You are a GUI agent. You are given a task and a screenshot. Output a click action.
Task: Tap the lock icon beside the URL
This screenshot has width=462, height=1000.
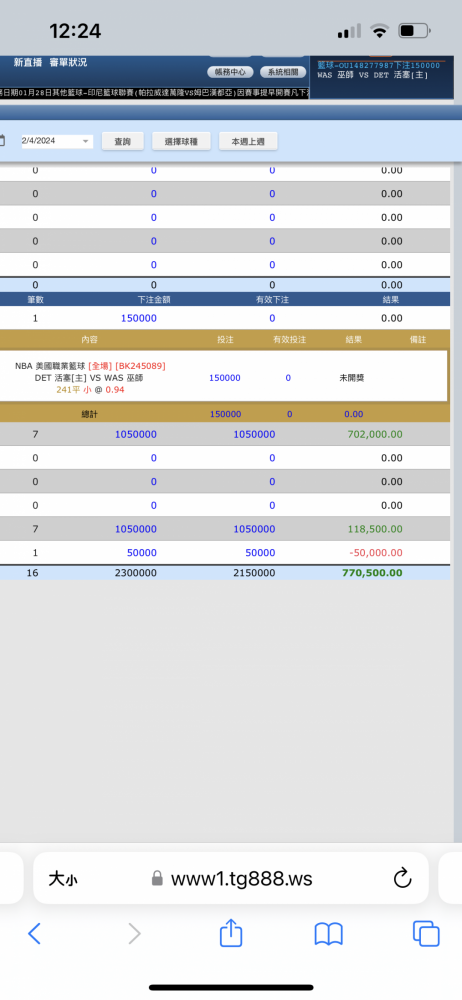pyautogui.click(x=157, y=879)
